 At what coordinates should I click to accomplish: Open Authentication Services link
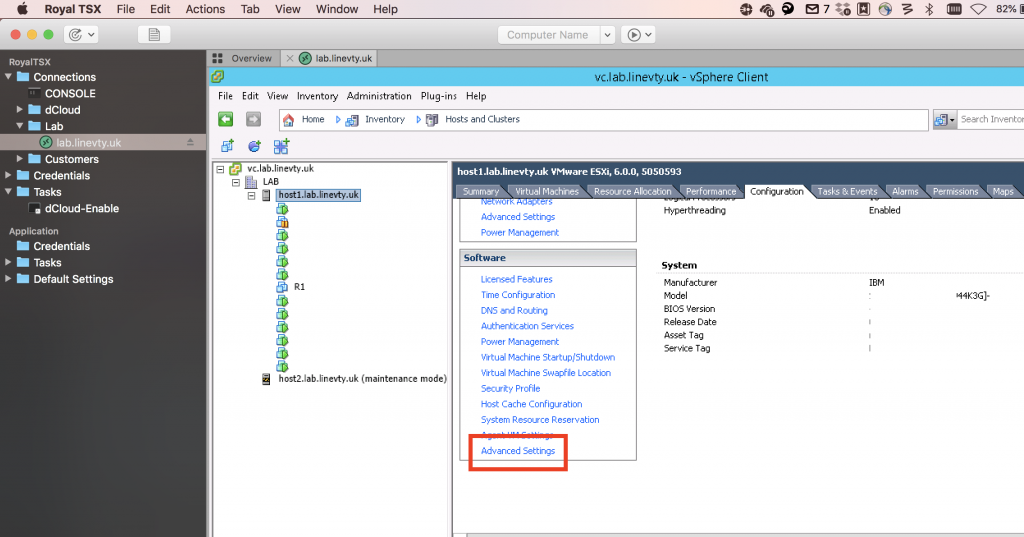(x=527, y=326)
